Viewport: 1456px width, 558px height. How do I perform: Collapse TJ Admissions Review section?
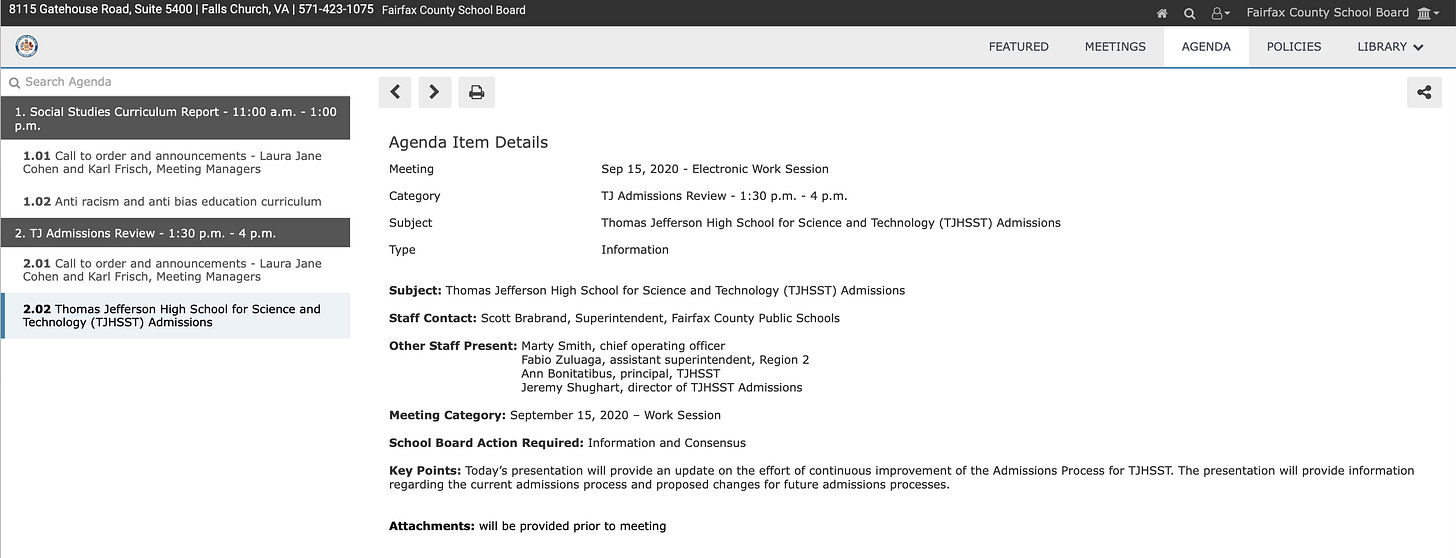click(x=175, y=233)
